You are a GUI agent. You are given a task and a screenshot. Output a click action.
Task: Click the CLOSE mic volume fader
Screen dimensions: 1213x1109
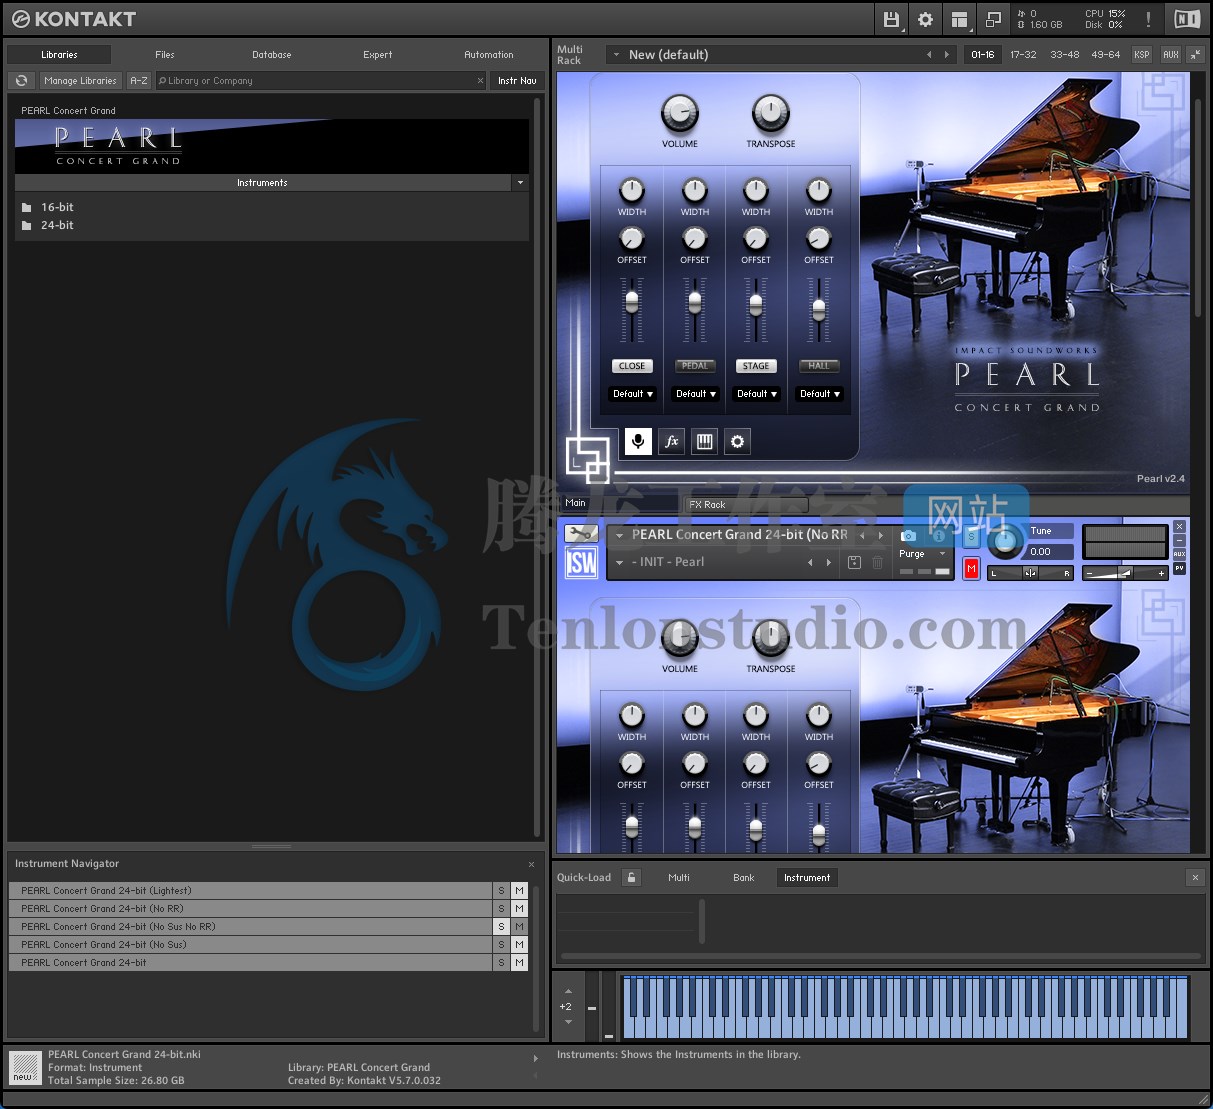click(632, 302)
